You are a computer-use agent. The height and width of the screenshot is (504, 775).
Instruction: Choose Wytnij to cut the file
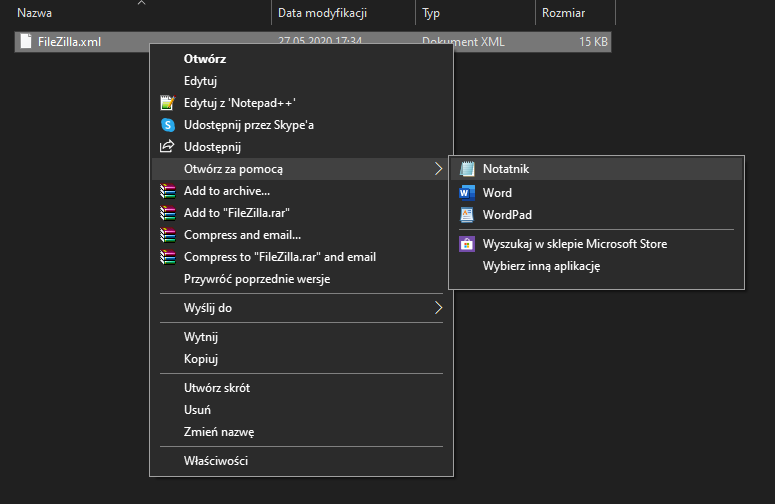[301, 337]
